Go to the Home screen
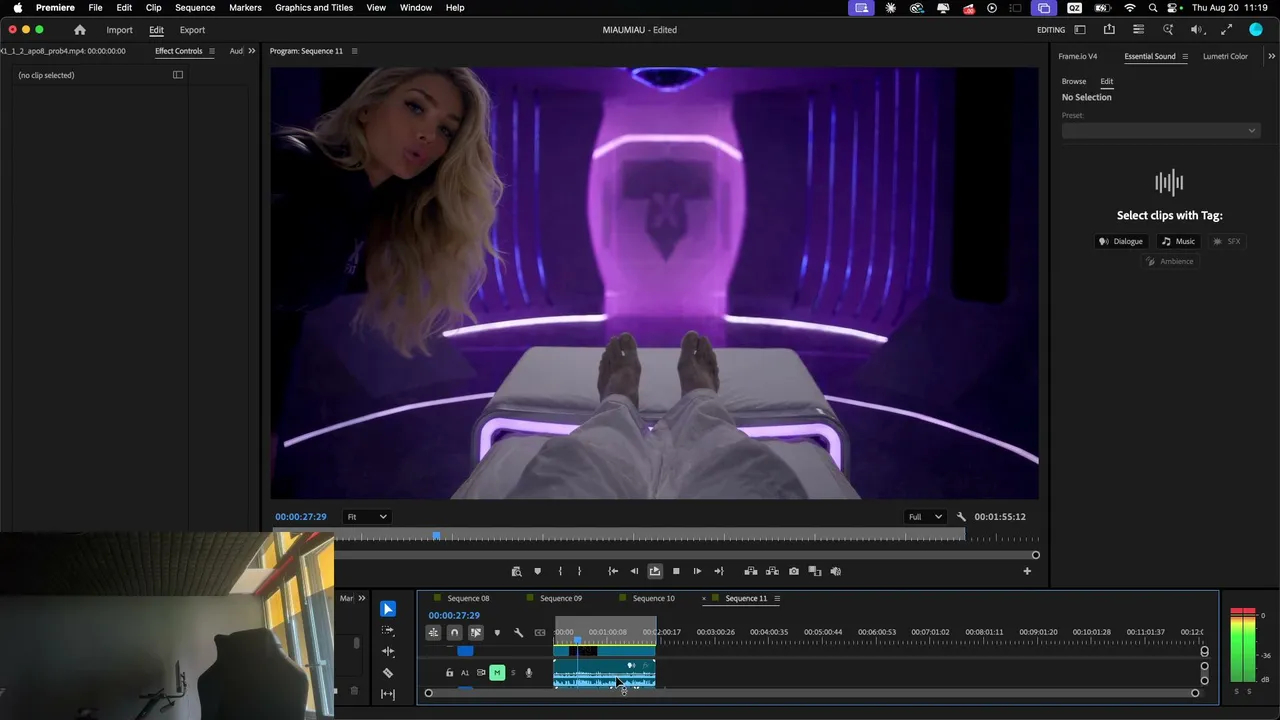This screenshot has height=720, width=1280. pyautogui.click(x=80, y=30)
